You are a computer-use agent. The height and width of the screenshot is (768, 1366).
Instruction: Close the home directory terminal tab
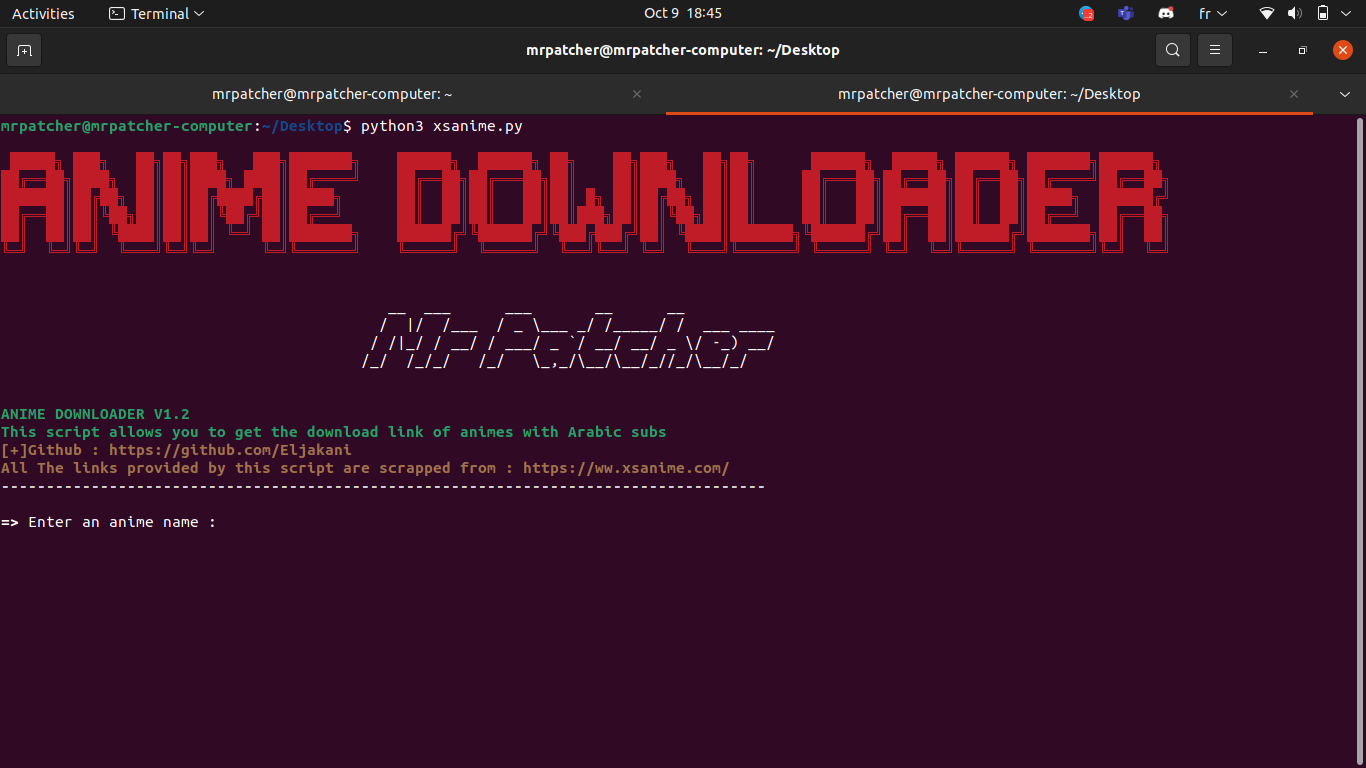[637, 93]
